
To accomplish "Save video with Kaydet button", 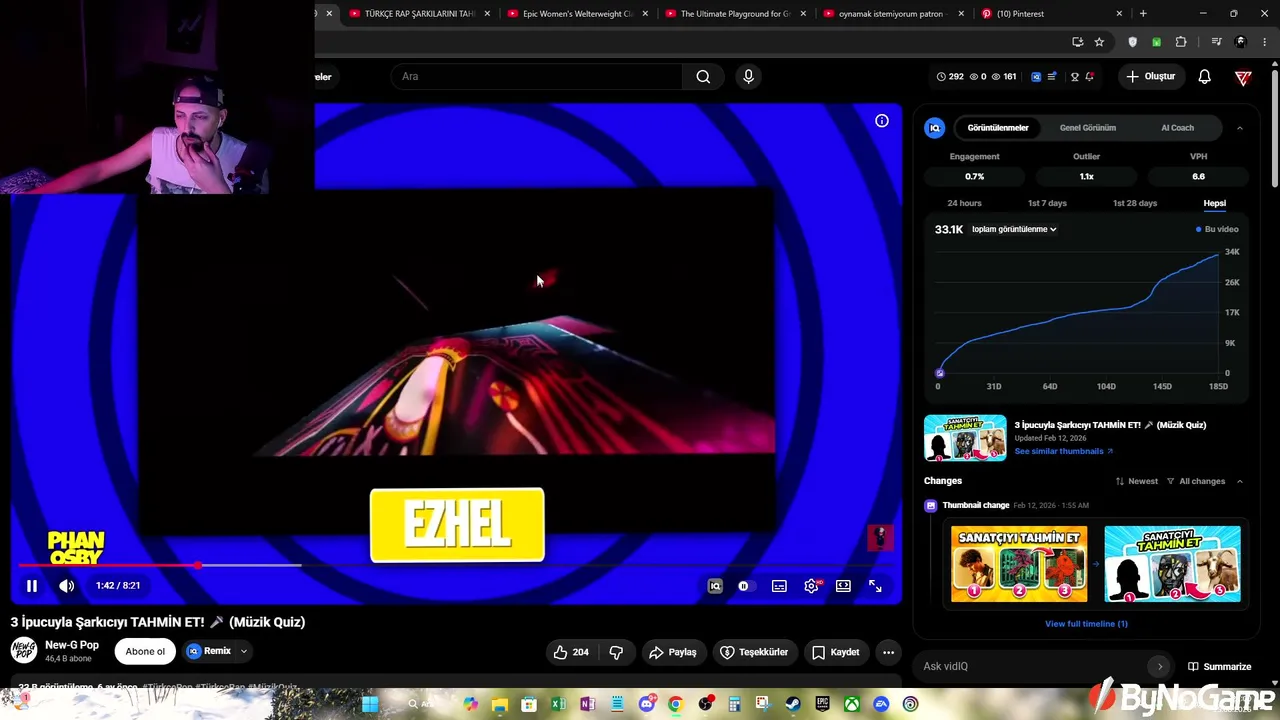I will tap(836, 652).
